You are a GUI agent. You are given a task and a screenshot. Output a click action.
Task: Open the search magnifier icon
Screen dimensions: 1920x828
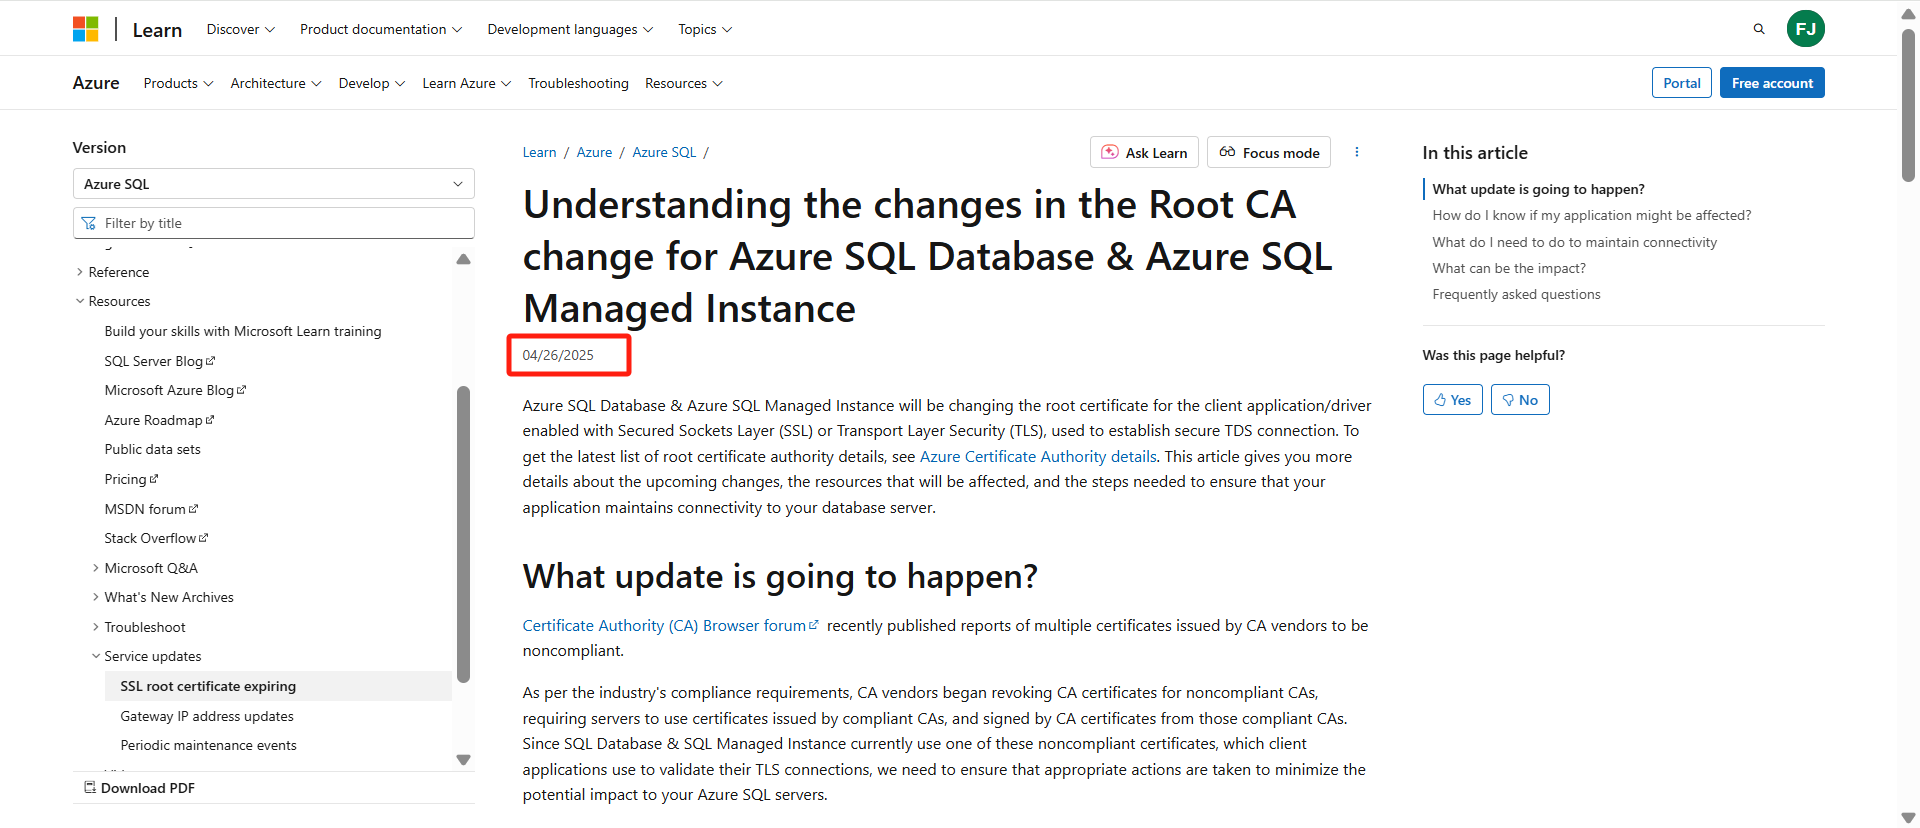click(1759, 29)
